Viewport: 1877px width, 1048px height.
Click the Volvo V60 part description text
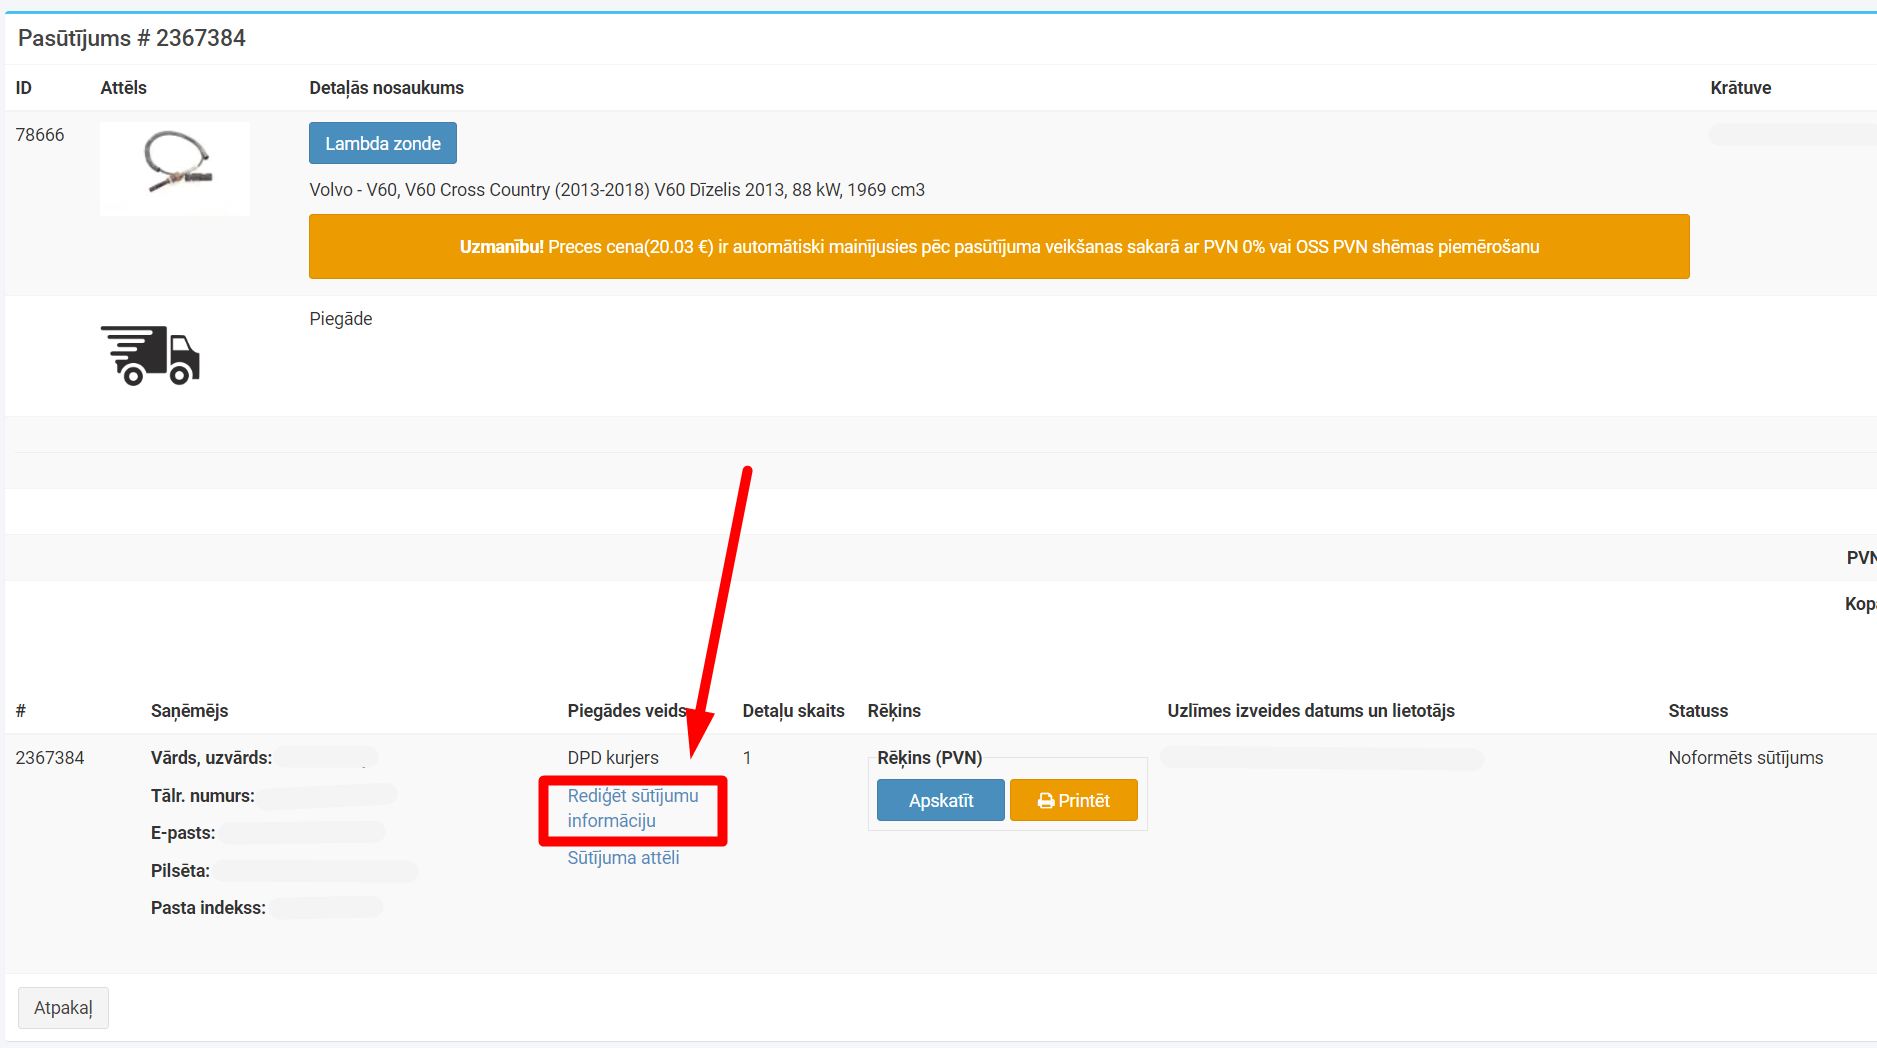click(x=616, y=190)
